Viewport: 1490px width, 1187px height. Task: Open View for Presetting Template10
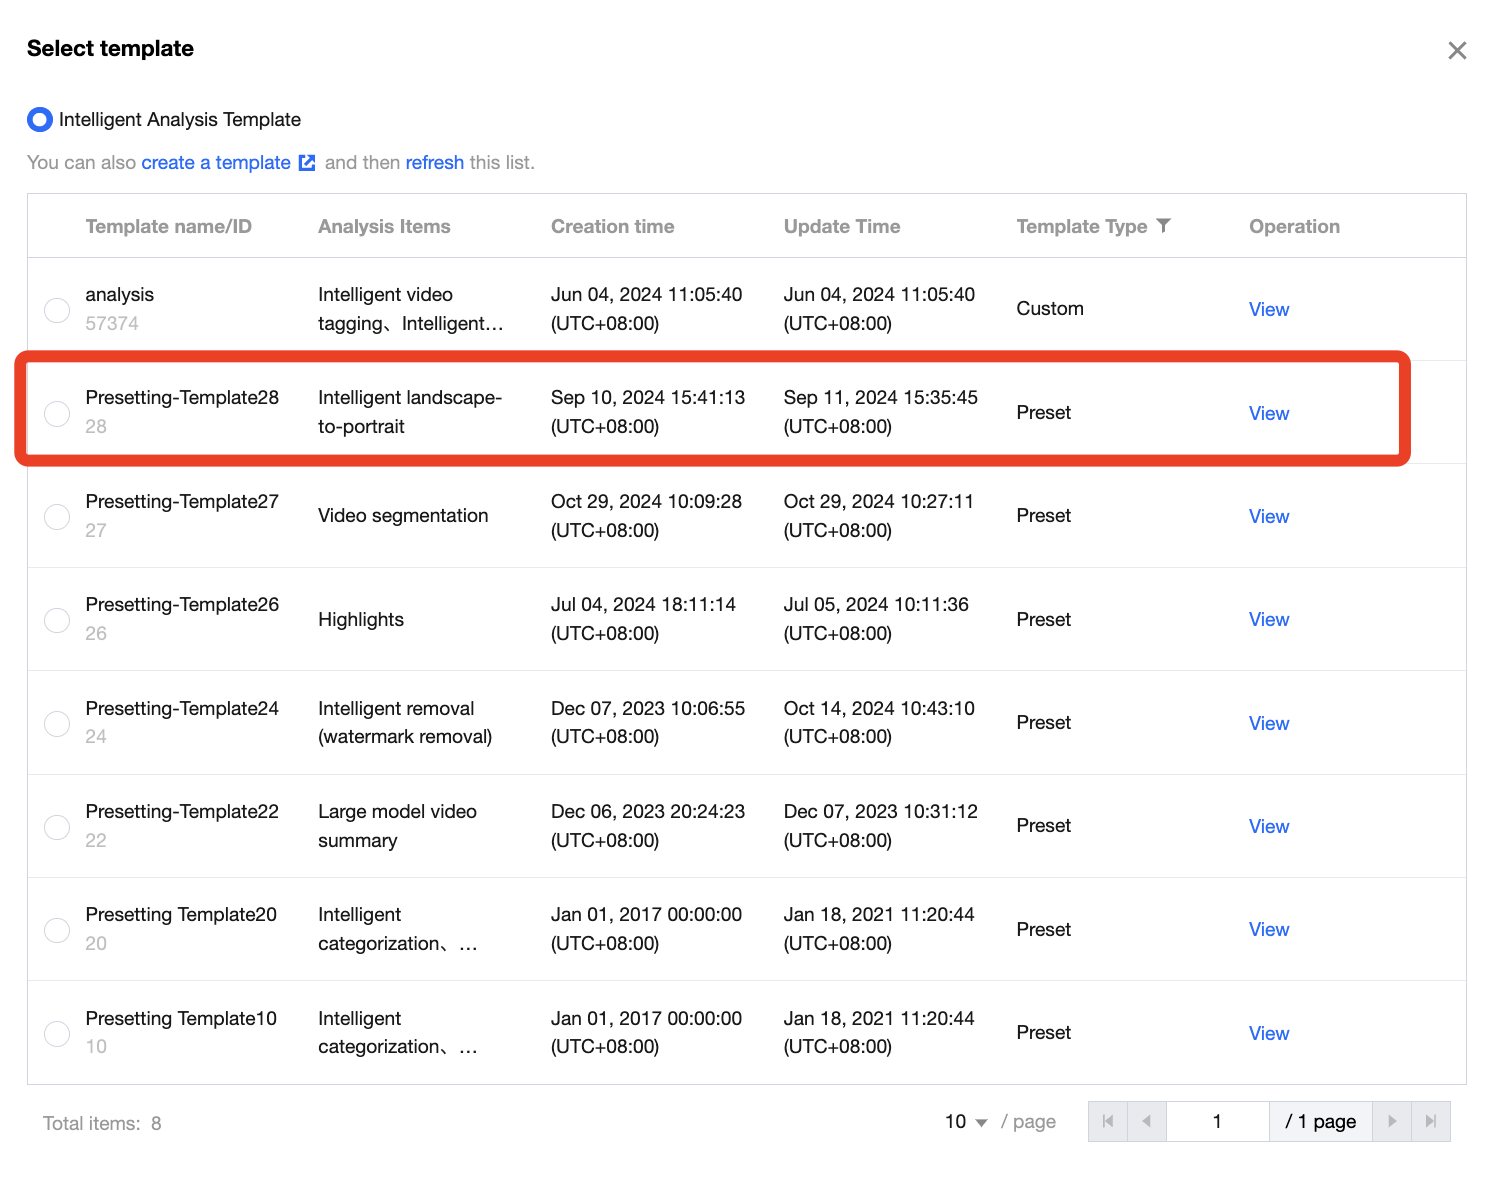click(1268, 1034)
